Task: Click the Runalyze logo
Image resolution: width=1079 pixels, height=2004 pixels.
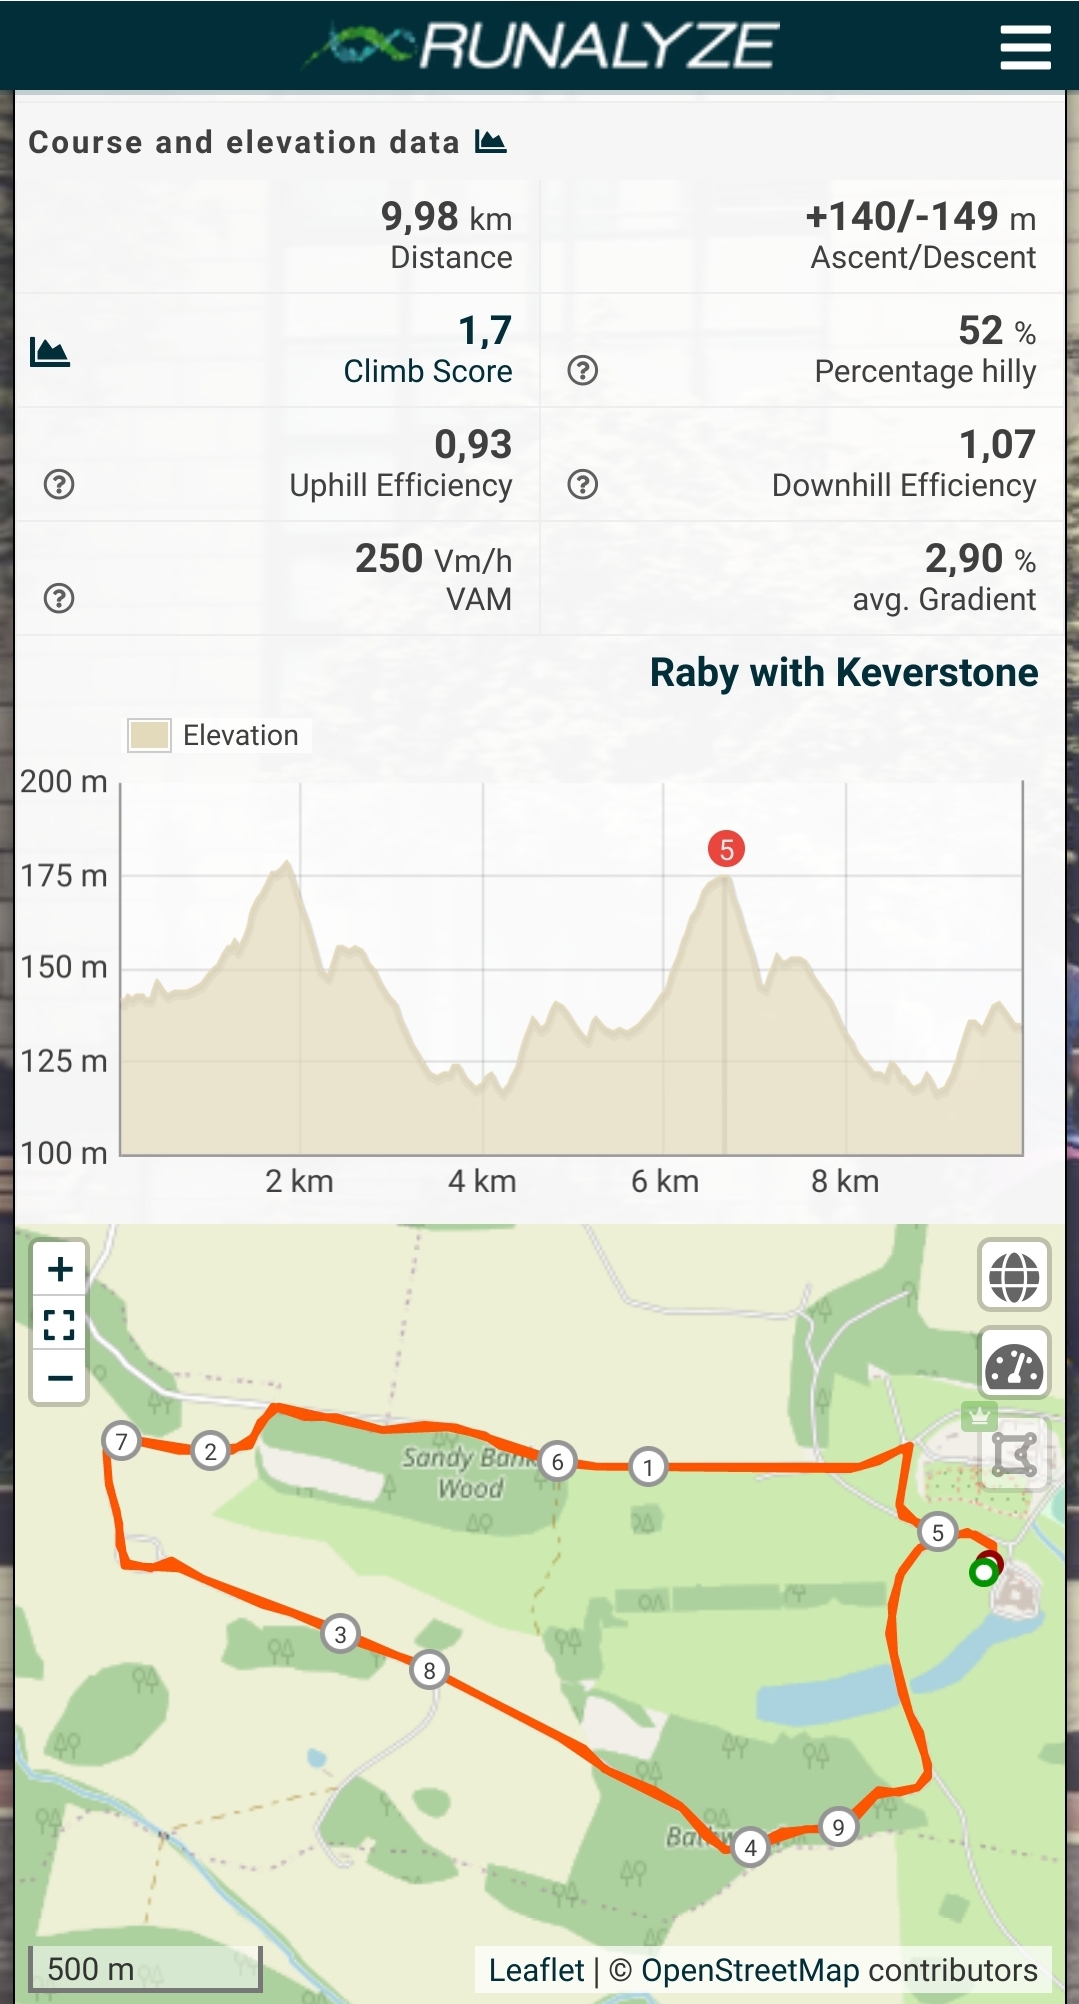Action: 541,46
